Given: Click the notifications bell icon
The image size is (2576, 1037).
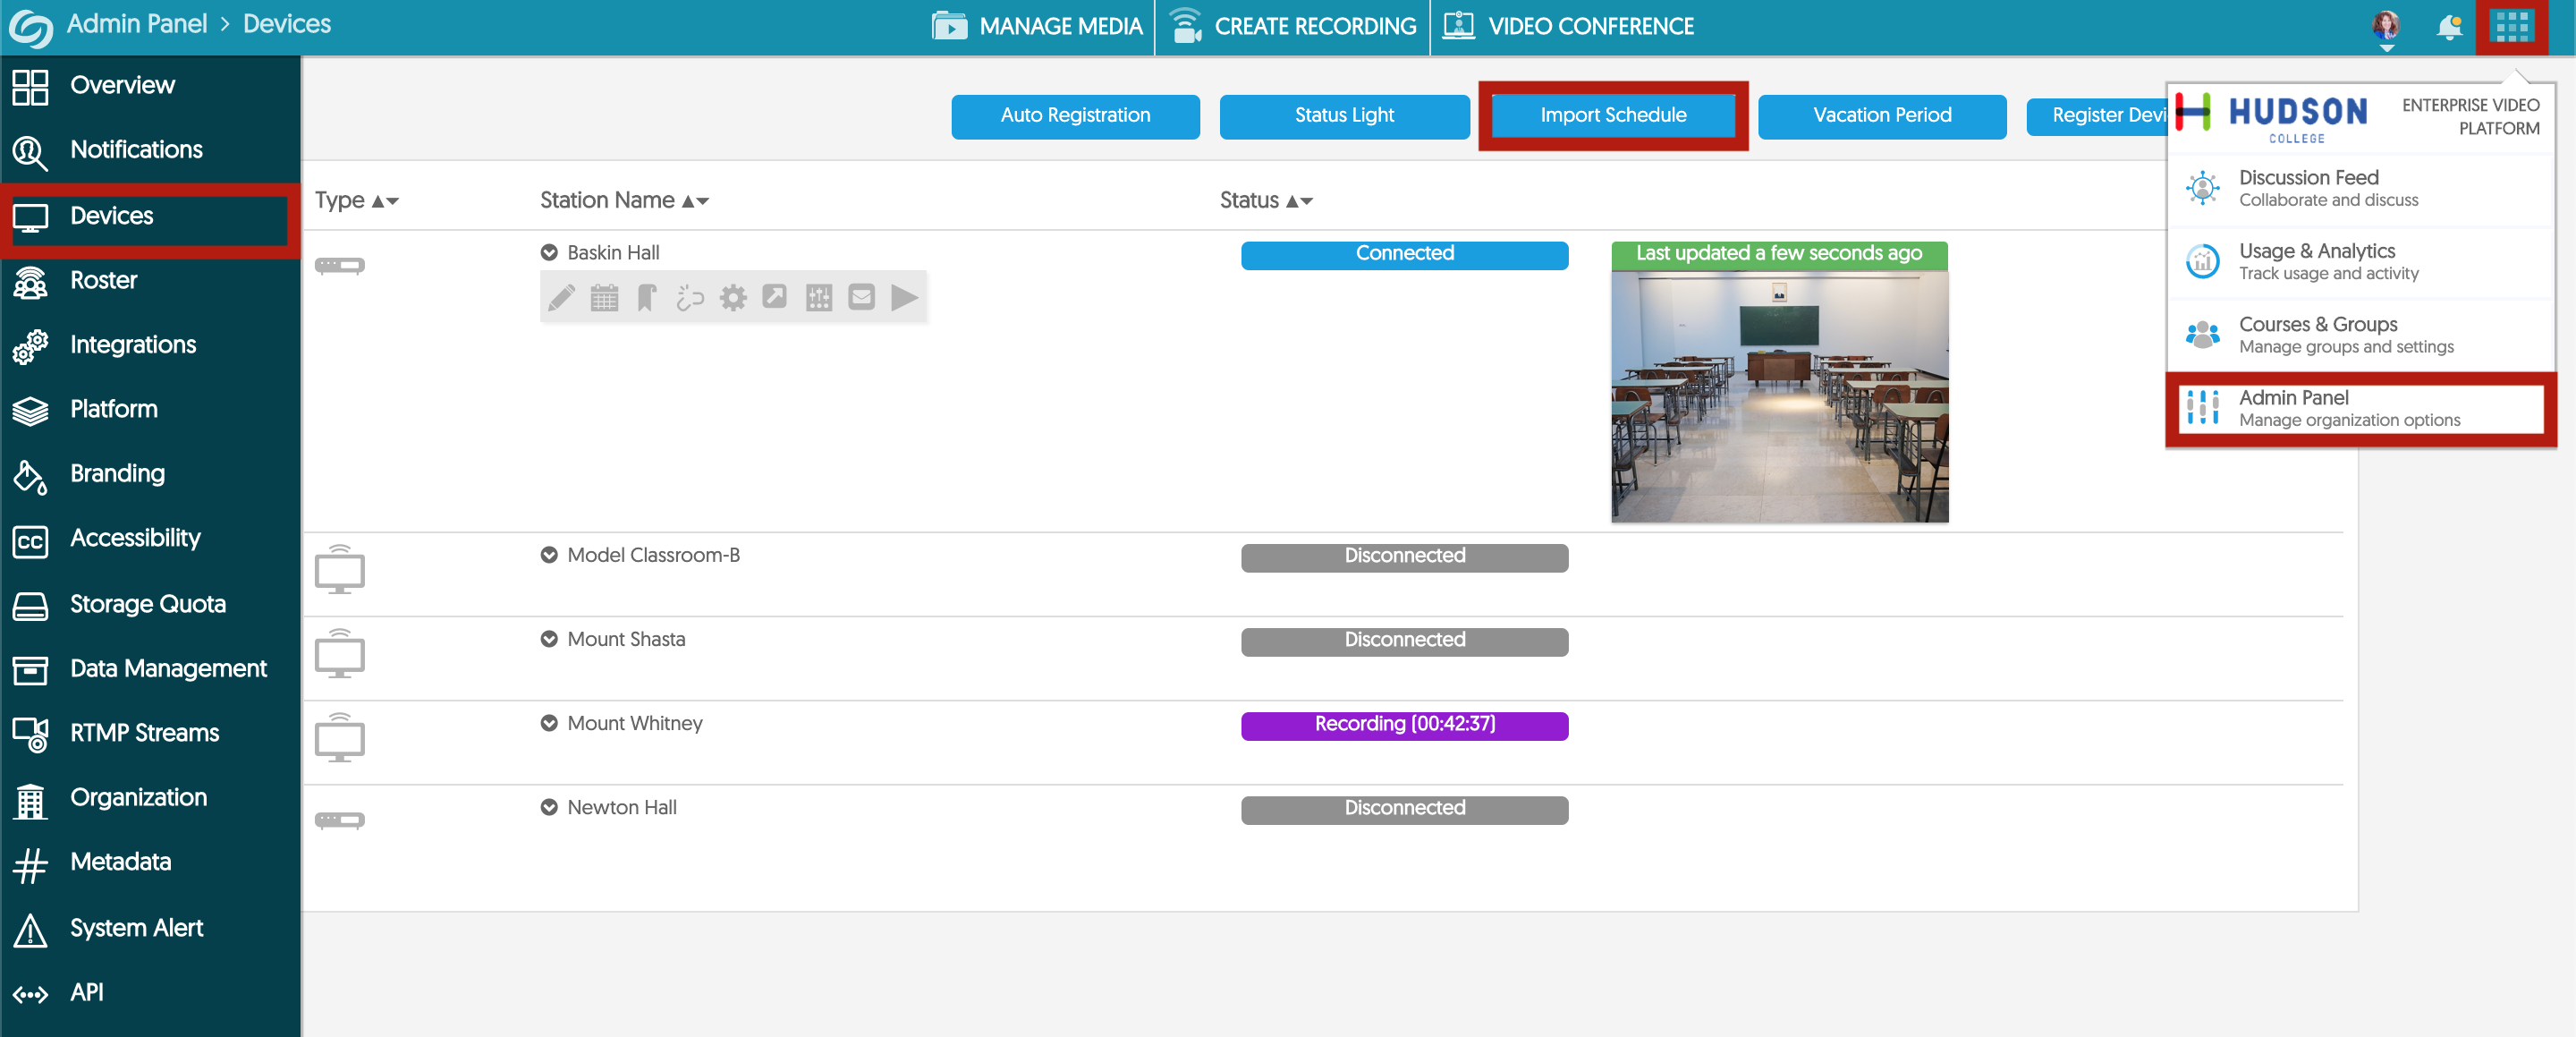Looking at the screenshot, I should point(2449,27).
